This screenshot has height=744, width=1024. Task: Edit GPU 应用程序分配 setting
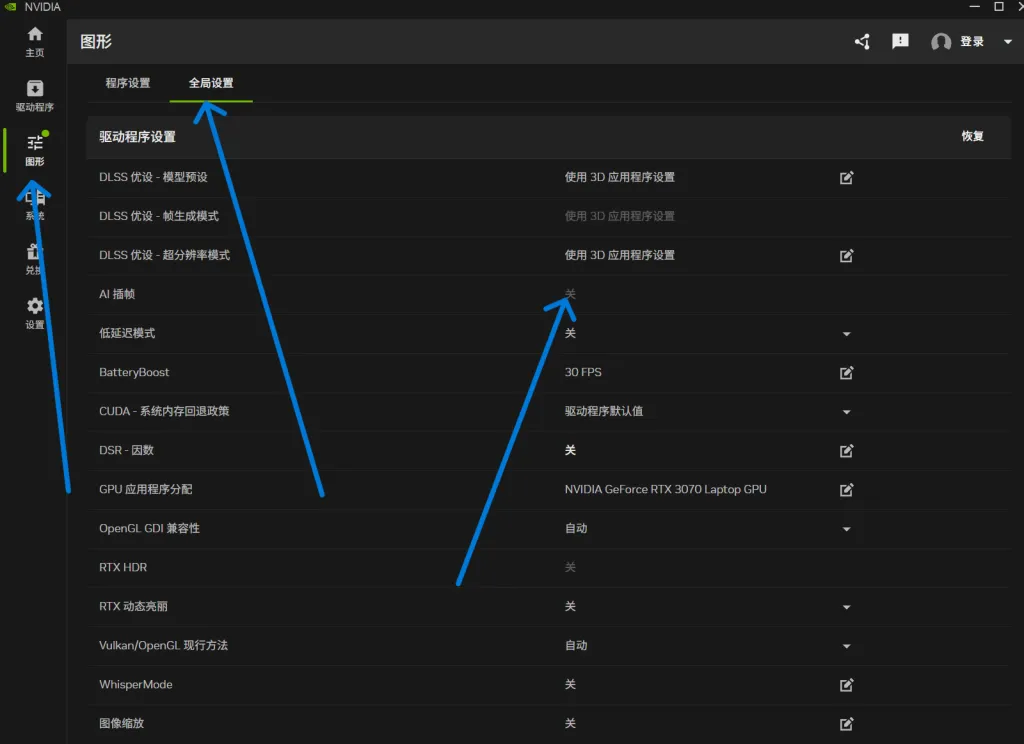click(x=846, y=490)
